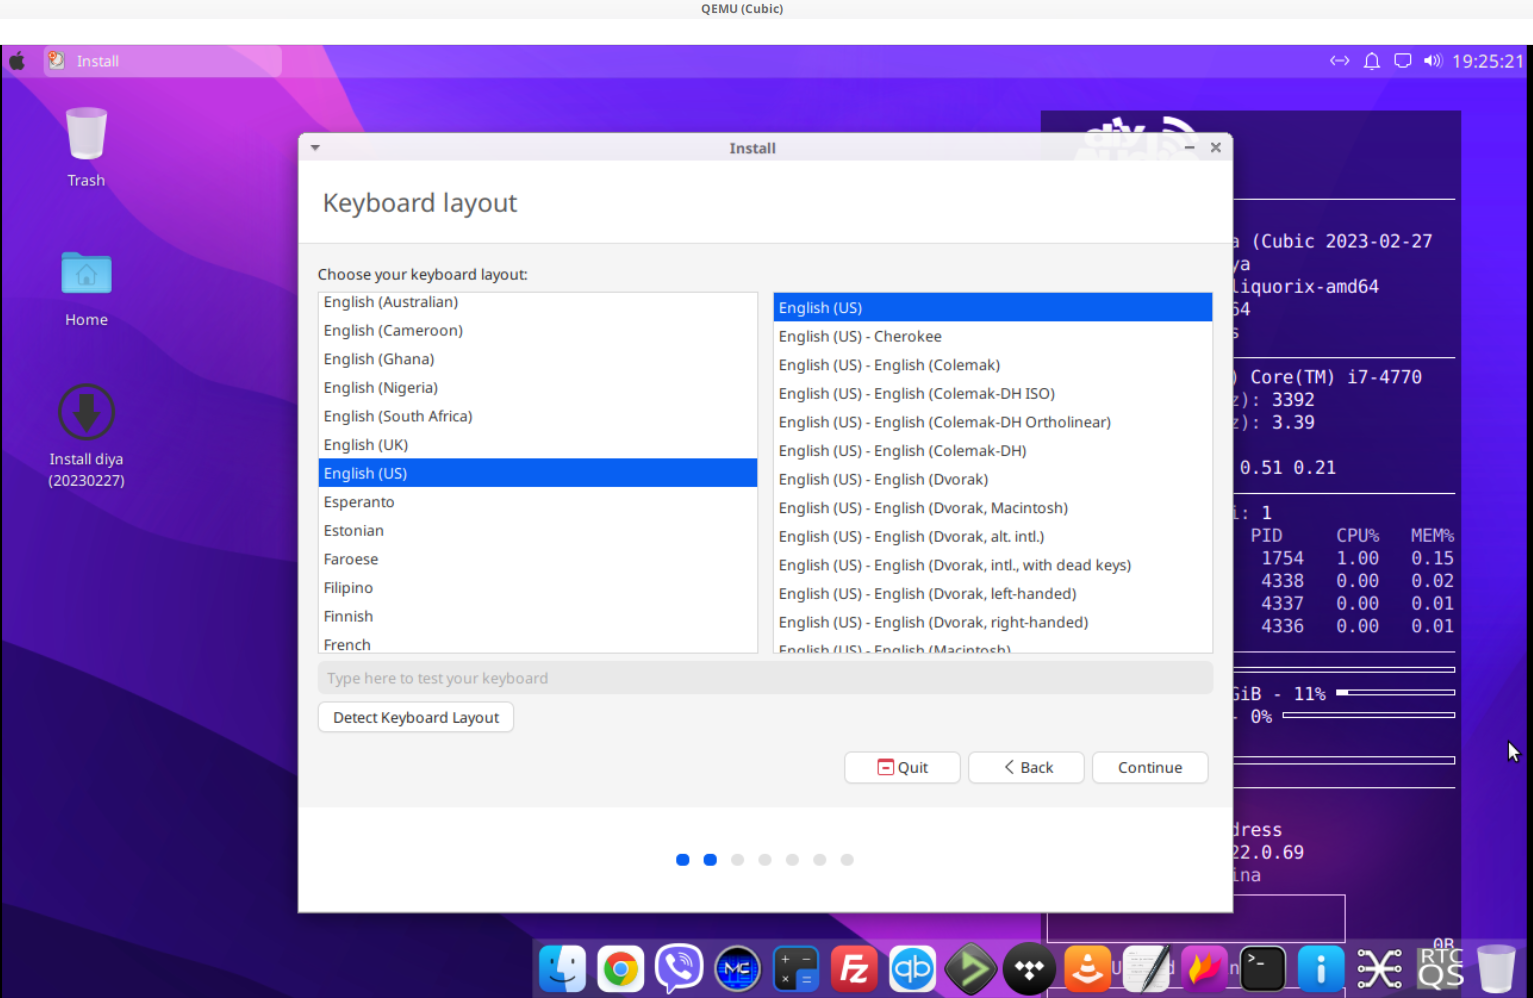Screen dimensions: 1533x998
Task: Choose English (Nigeria) layout
Action: point(538,388)
